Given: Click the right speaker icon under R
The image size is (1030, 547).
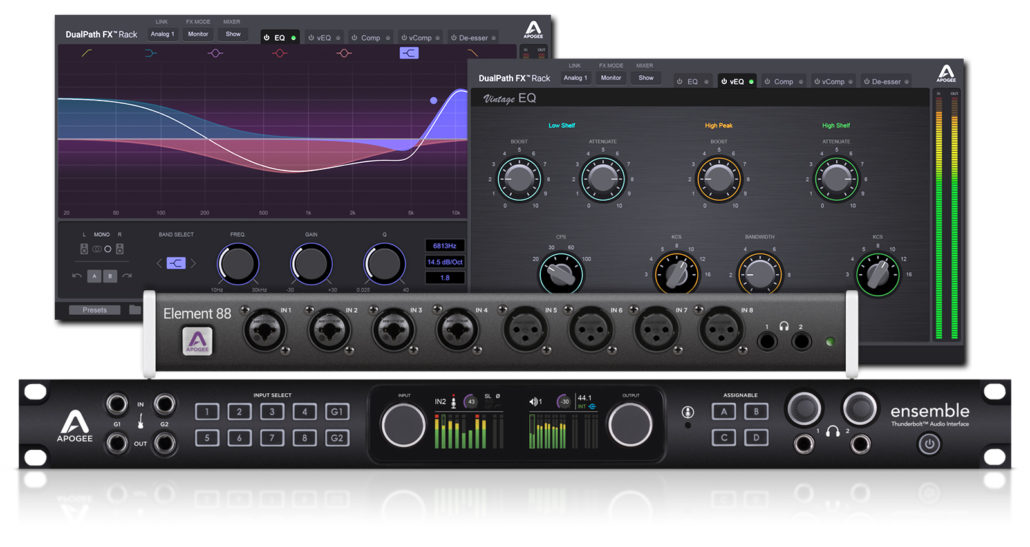Looking at the screenshot, I should (x=120, y=249).
